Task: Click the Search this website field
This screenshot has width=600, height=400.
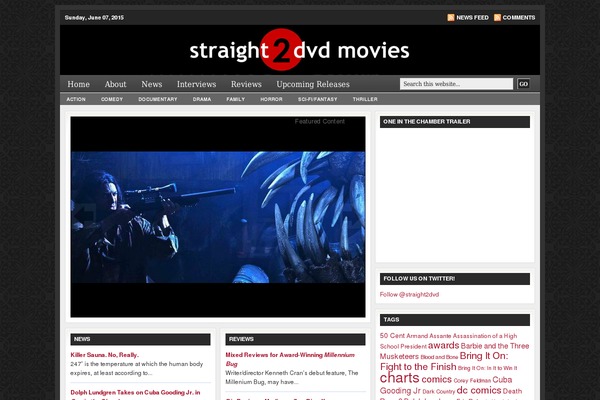Action: click(x=456, y=84)
